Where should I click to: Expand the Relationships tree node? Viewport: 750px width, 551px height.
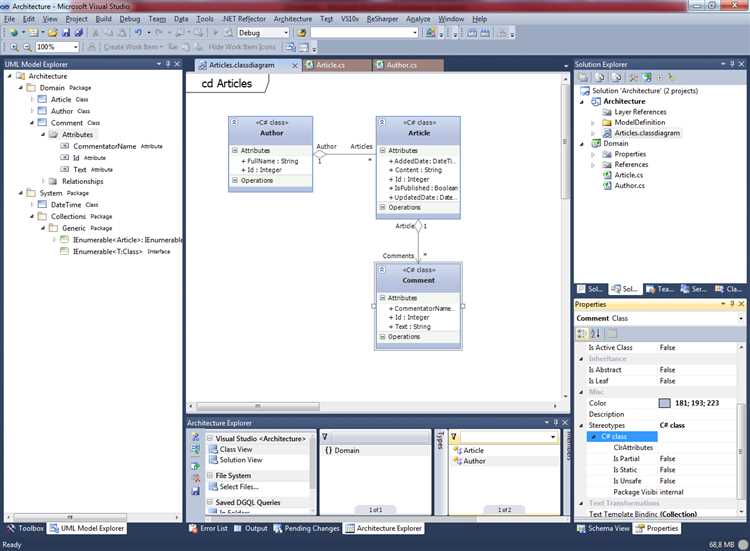click(x=43, y=181)
